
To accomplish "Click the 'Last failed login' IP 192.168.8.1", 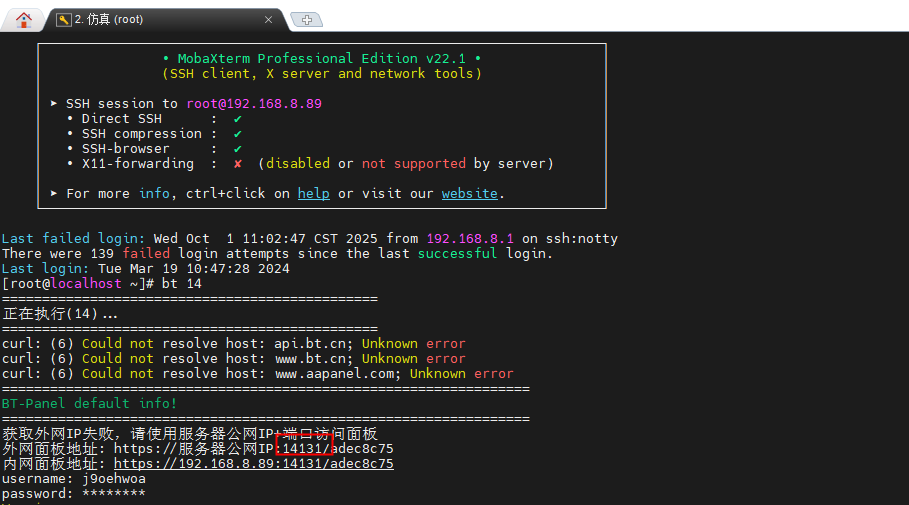I will coord(470,239).
